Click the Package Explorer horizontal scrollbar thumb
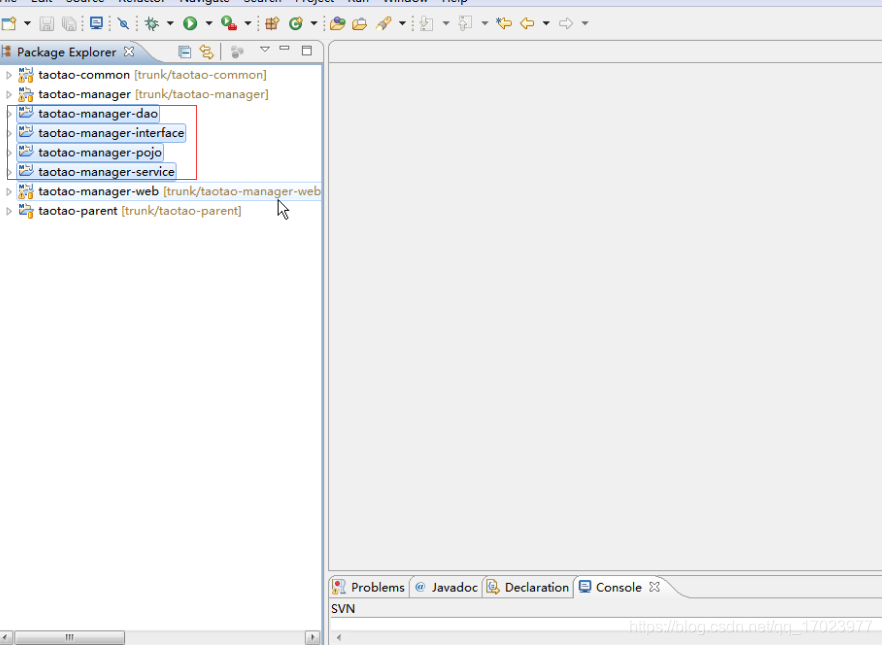 point(69,637)
